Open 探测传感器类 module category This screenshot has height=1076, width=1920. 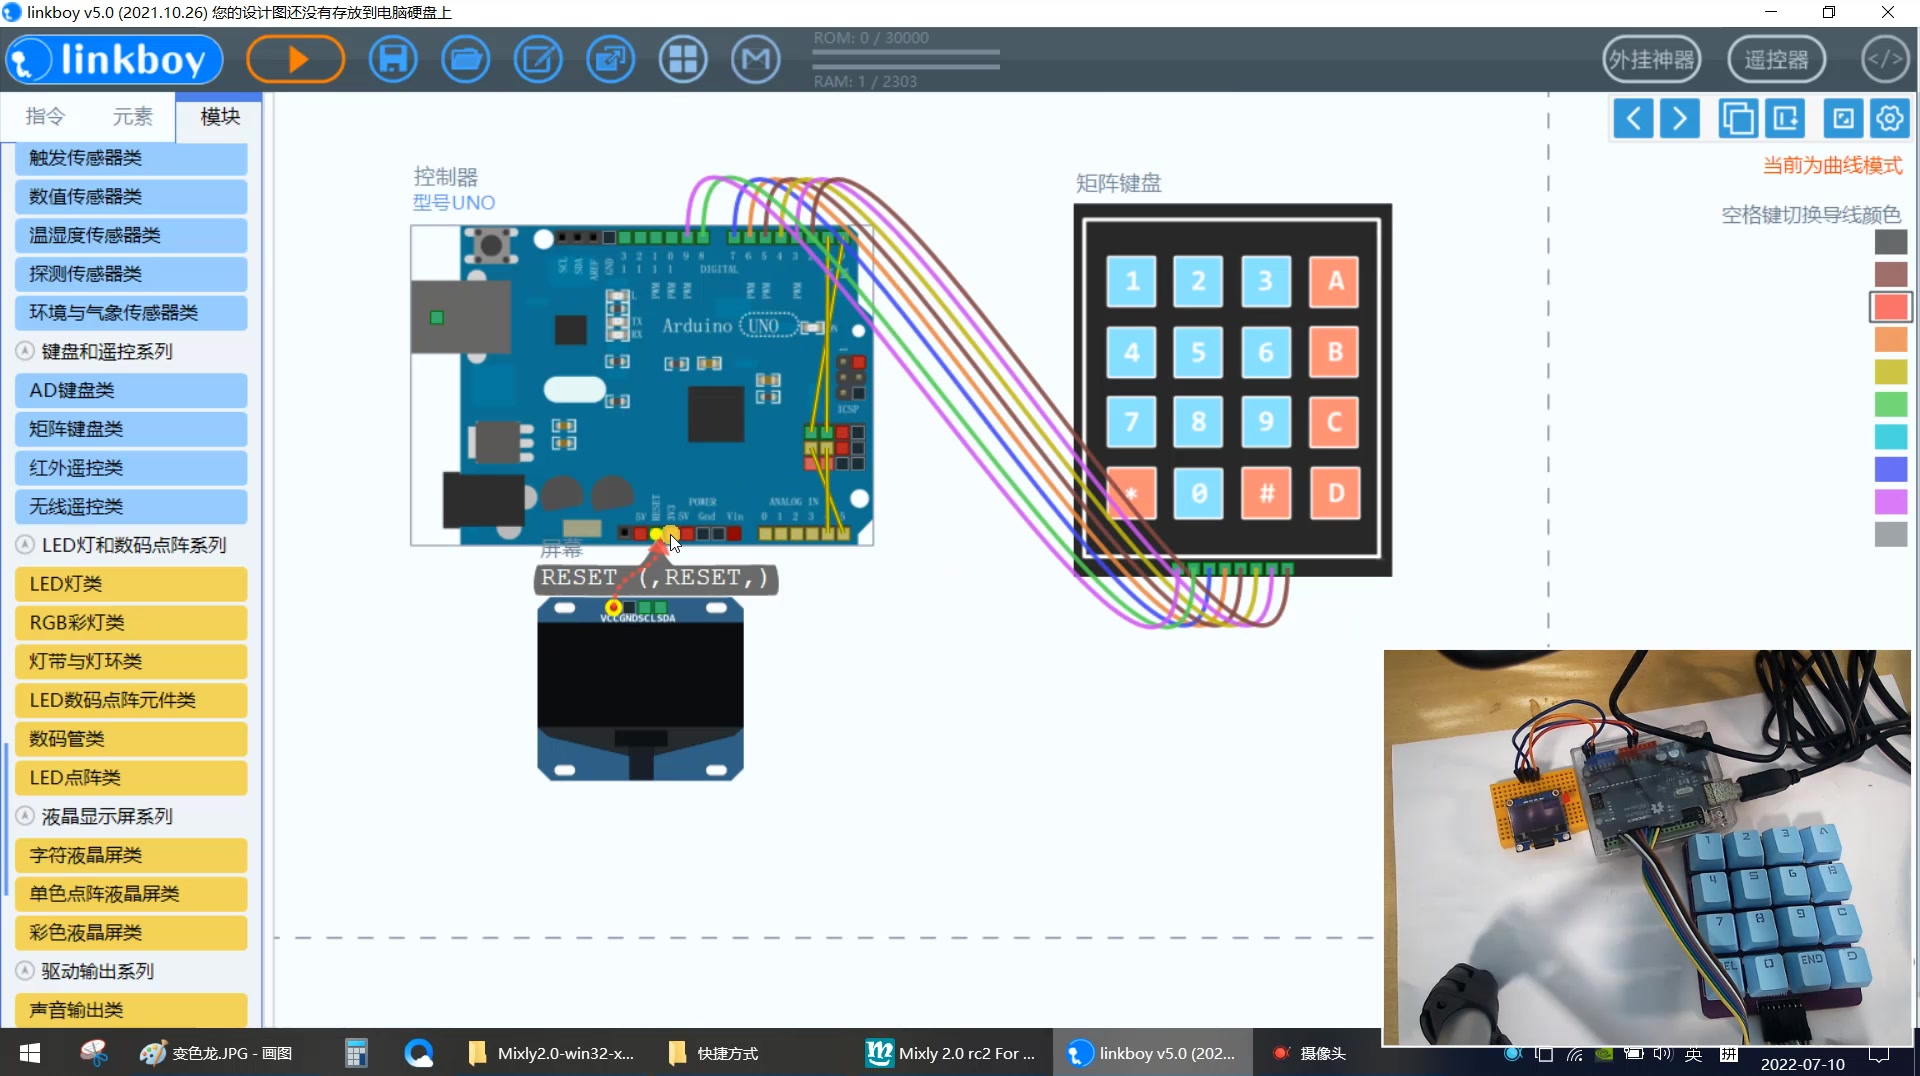(x=131, y=274)
